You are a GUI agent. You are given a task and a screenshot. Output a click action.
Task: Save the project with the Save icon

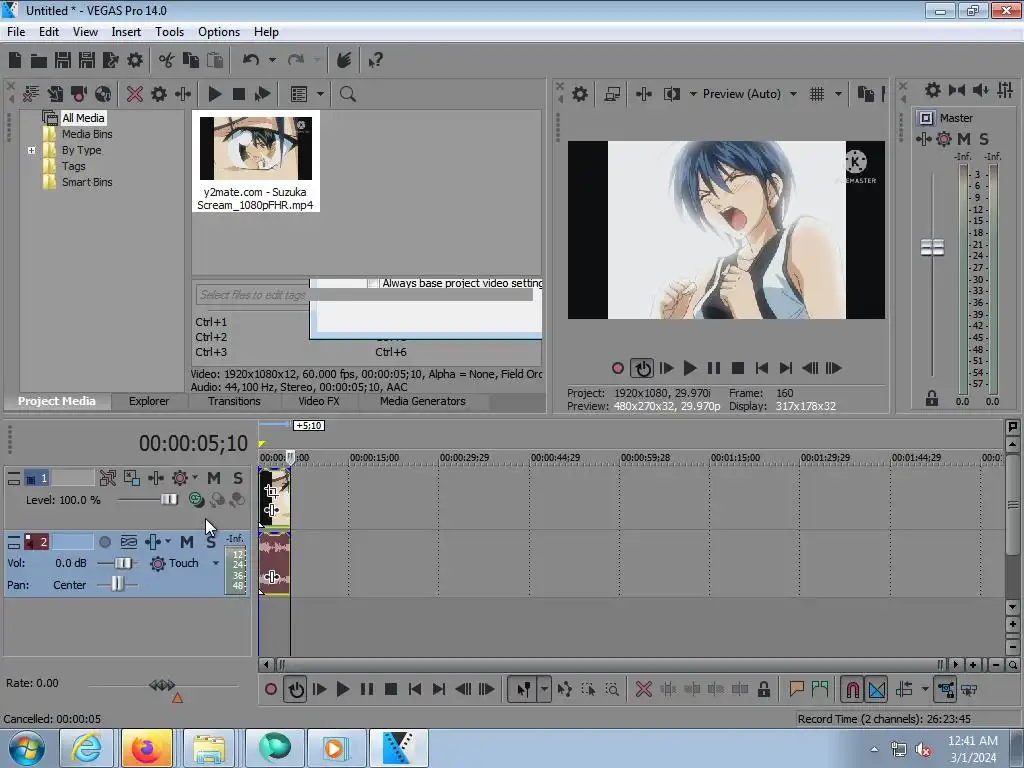pyautogui.click(x=63, y=61)
